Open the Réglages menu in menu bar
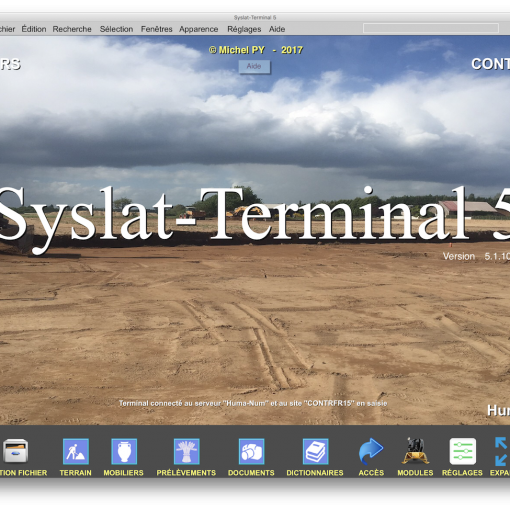The width and height of the screenshot is (510, 510). 244,29
